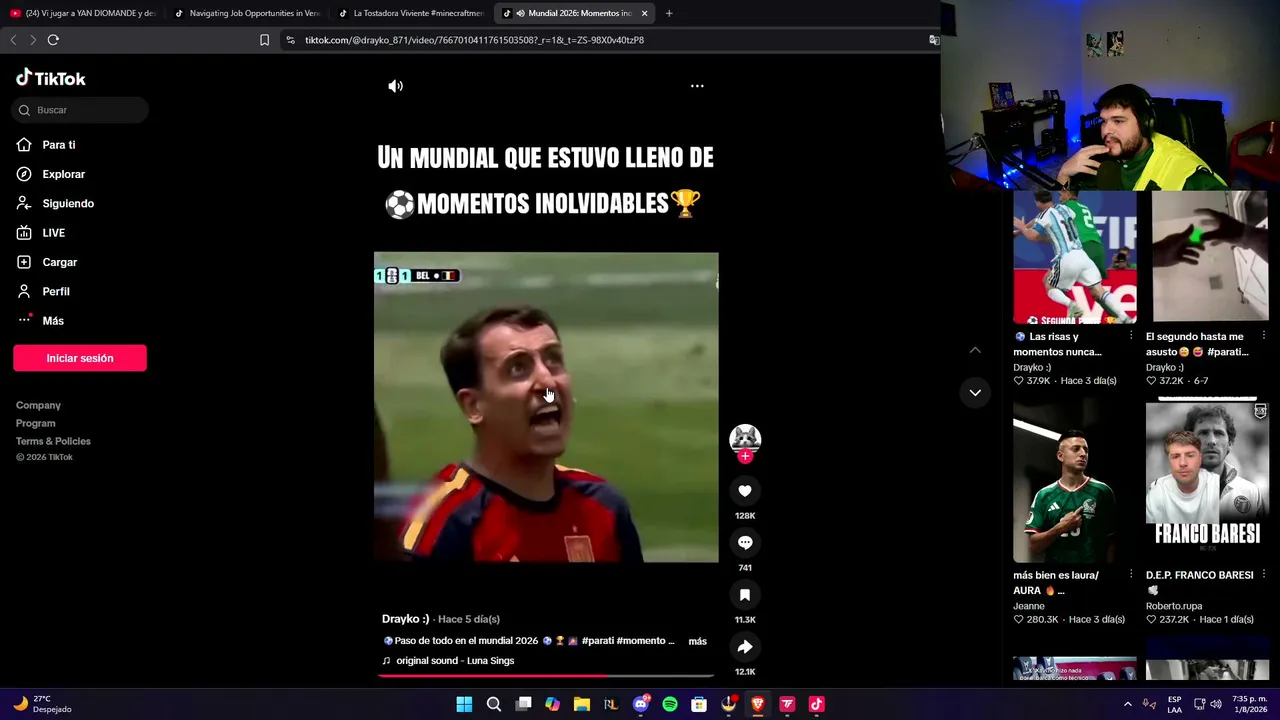Open options for más bien es laura video

[1131, 575]
